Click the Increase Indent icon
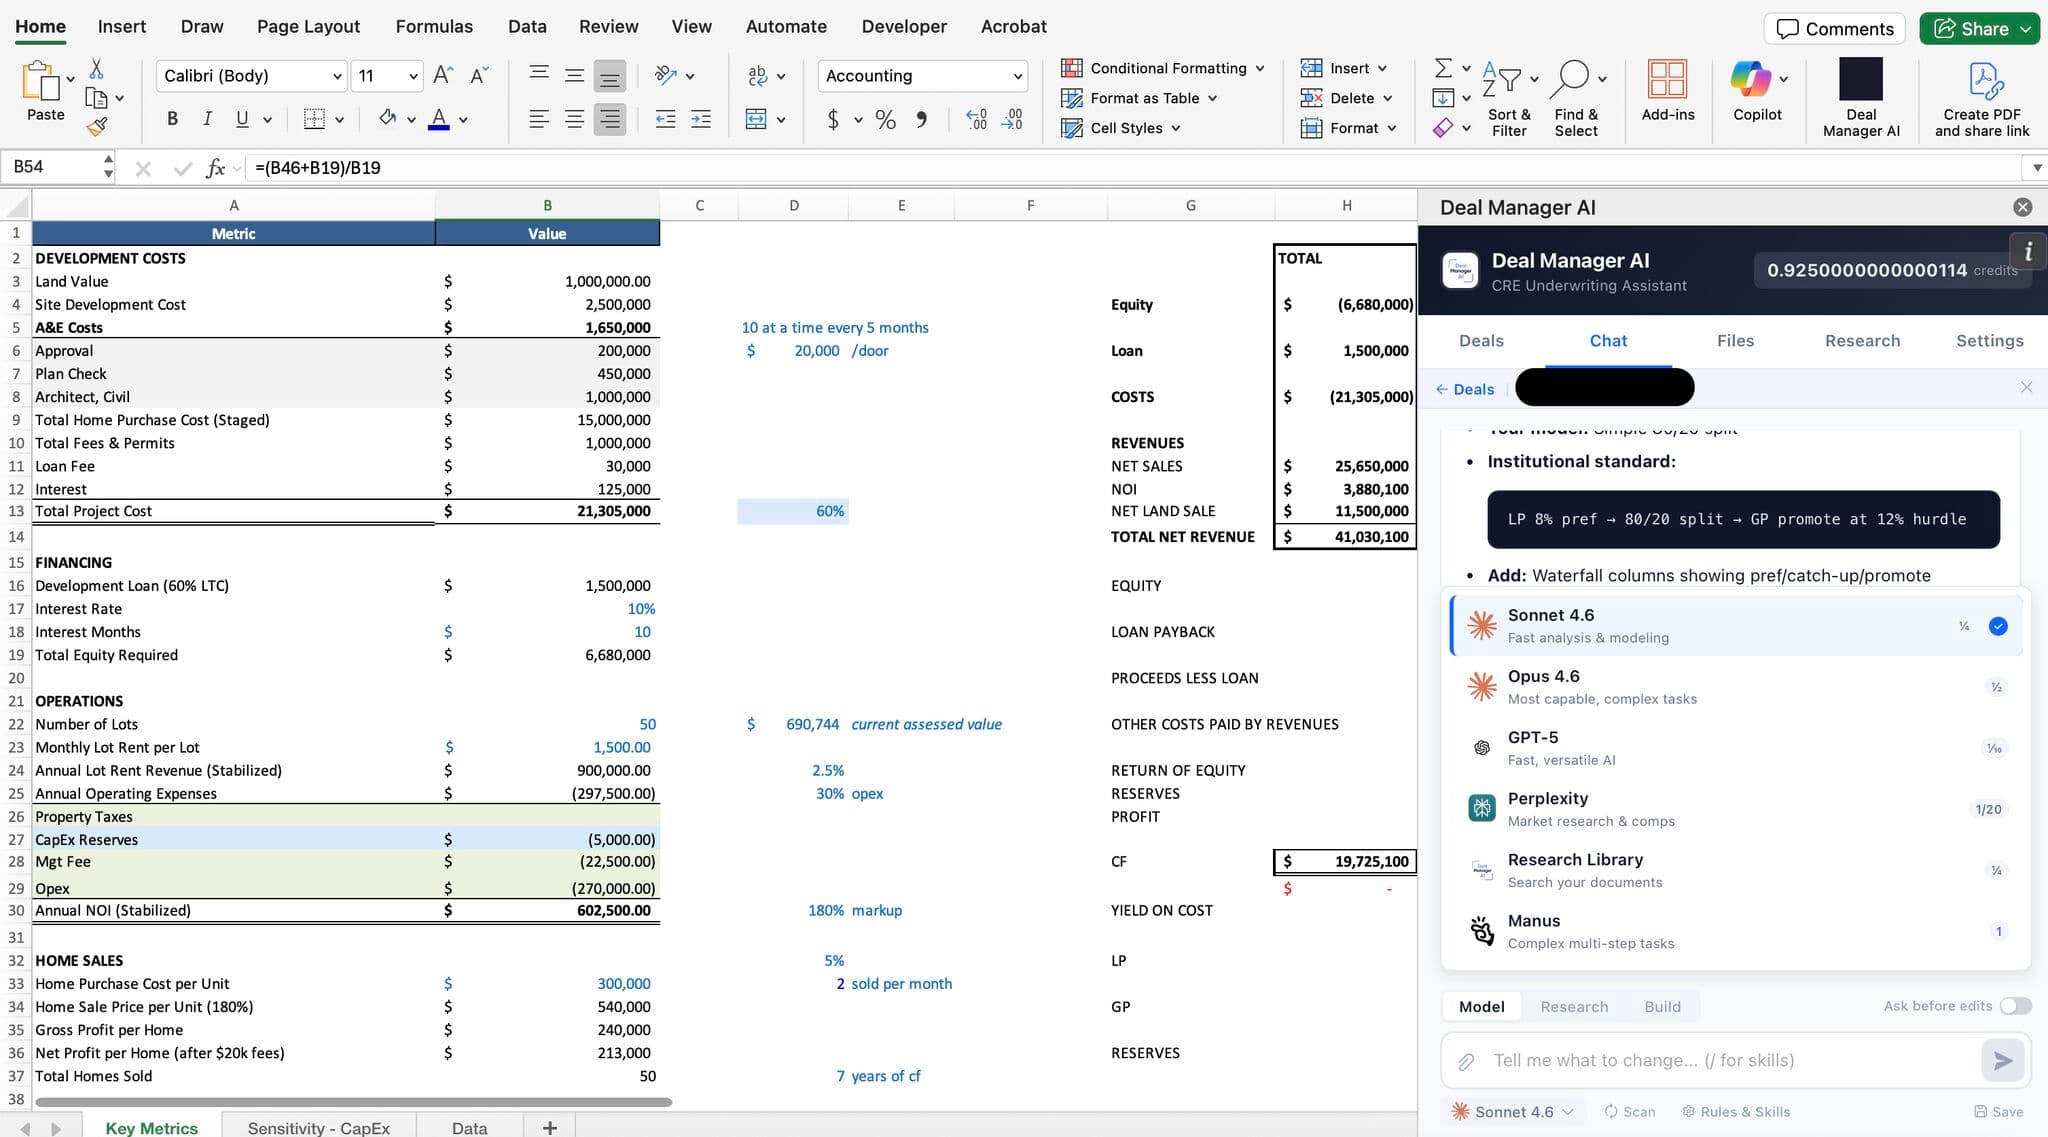 (x=701, y=119)
